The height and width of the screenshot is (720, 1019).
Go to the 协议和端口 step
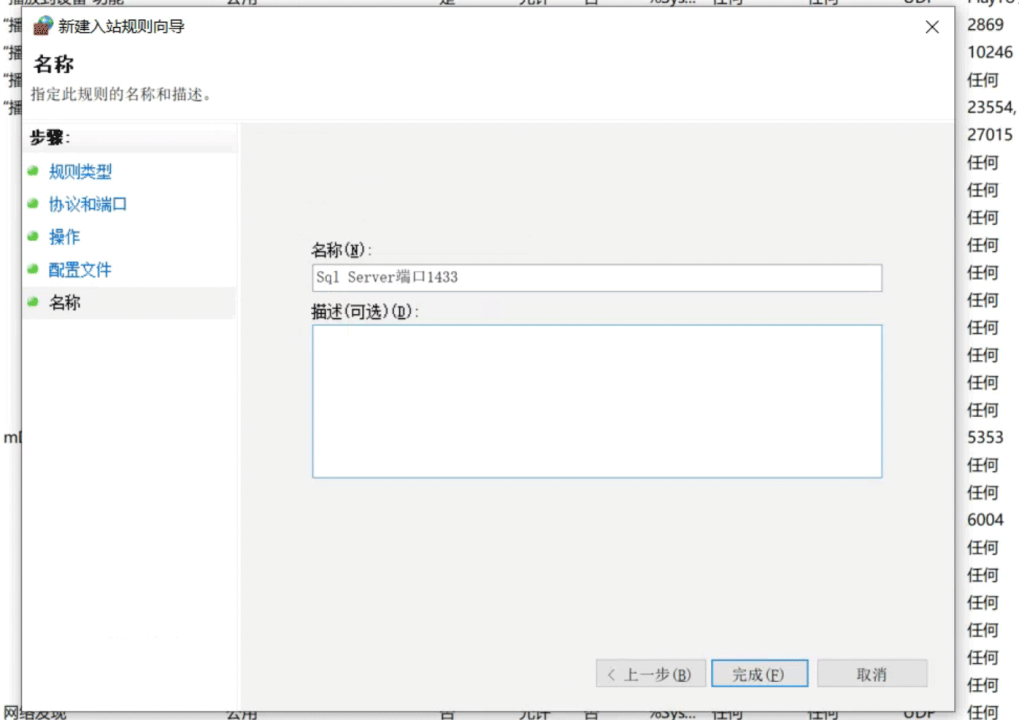(x=88, y=204)
